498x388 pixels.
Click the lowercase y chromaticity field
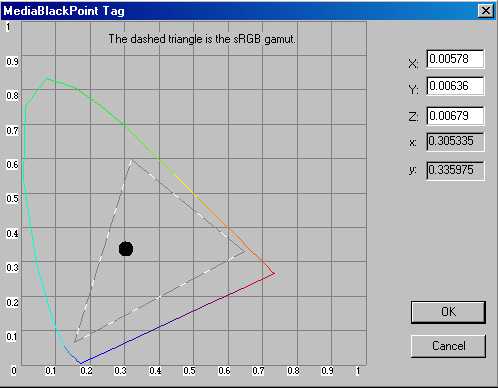[x=455, y=170]
